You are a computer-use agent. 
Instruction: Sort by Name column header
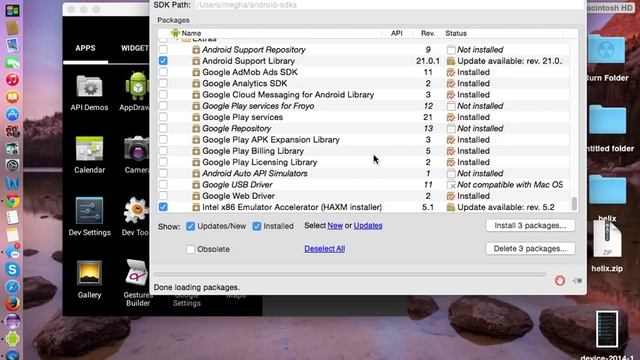[x=191, y=33]
